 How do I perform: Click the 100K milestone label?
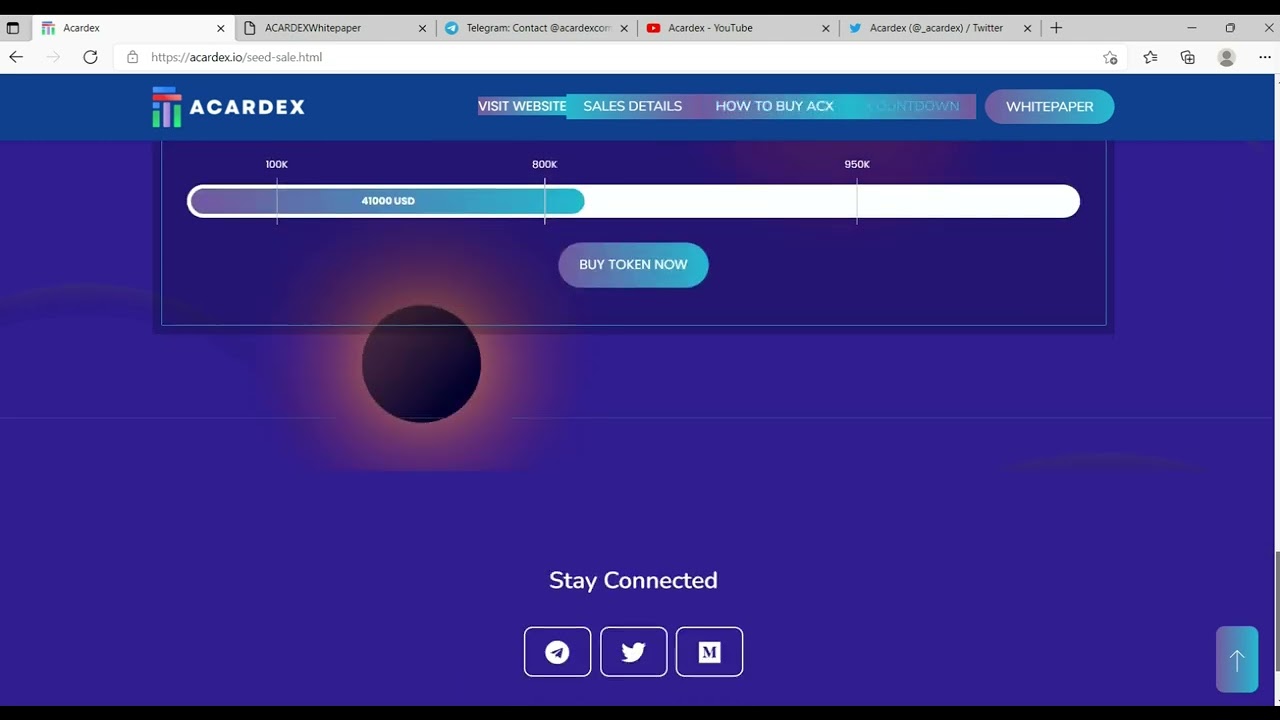pyautogui.click(x=277, y=164)
